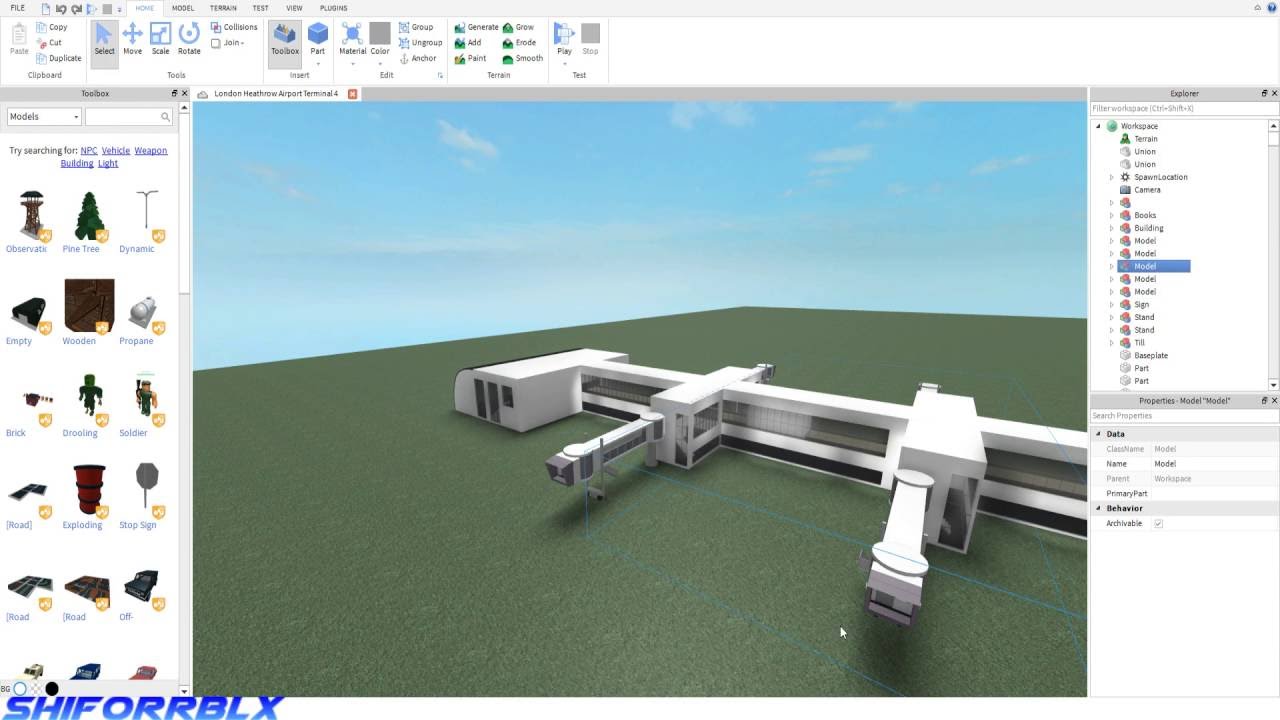Expand the SpawnLocation node
Screen dimensions: 1280x720
click(1111, 177)
